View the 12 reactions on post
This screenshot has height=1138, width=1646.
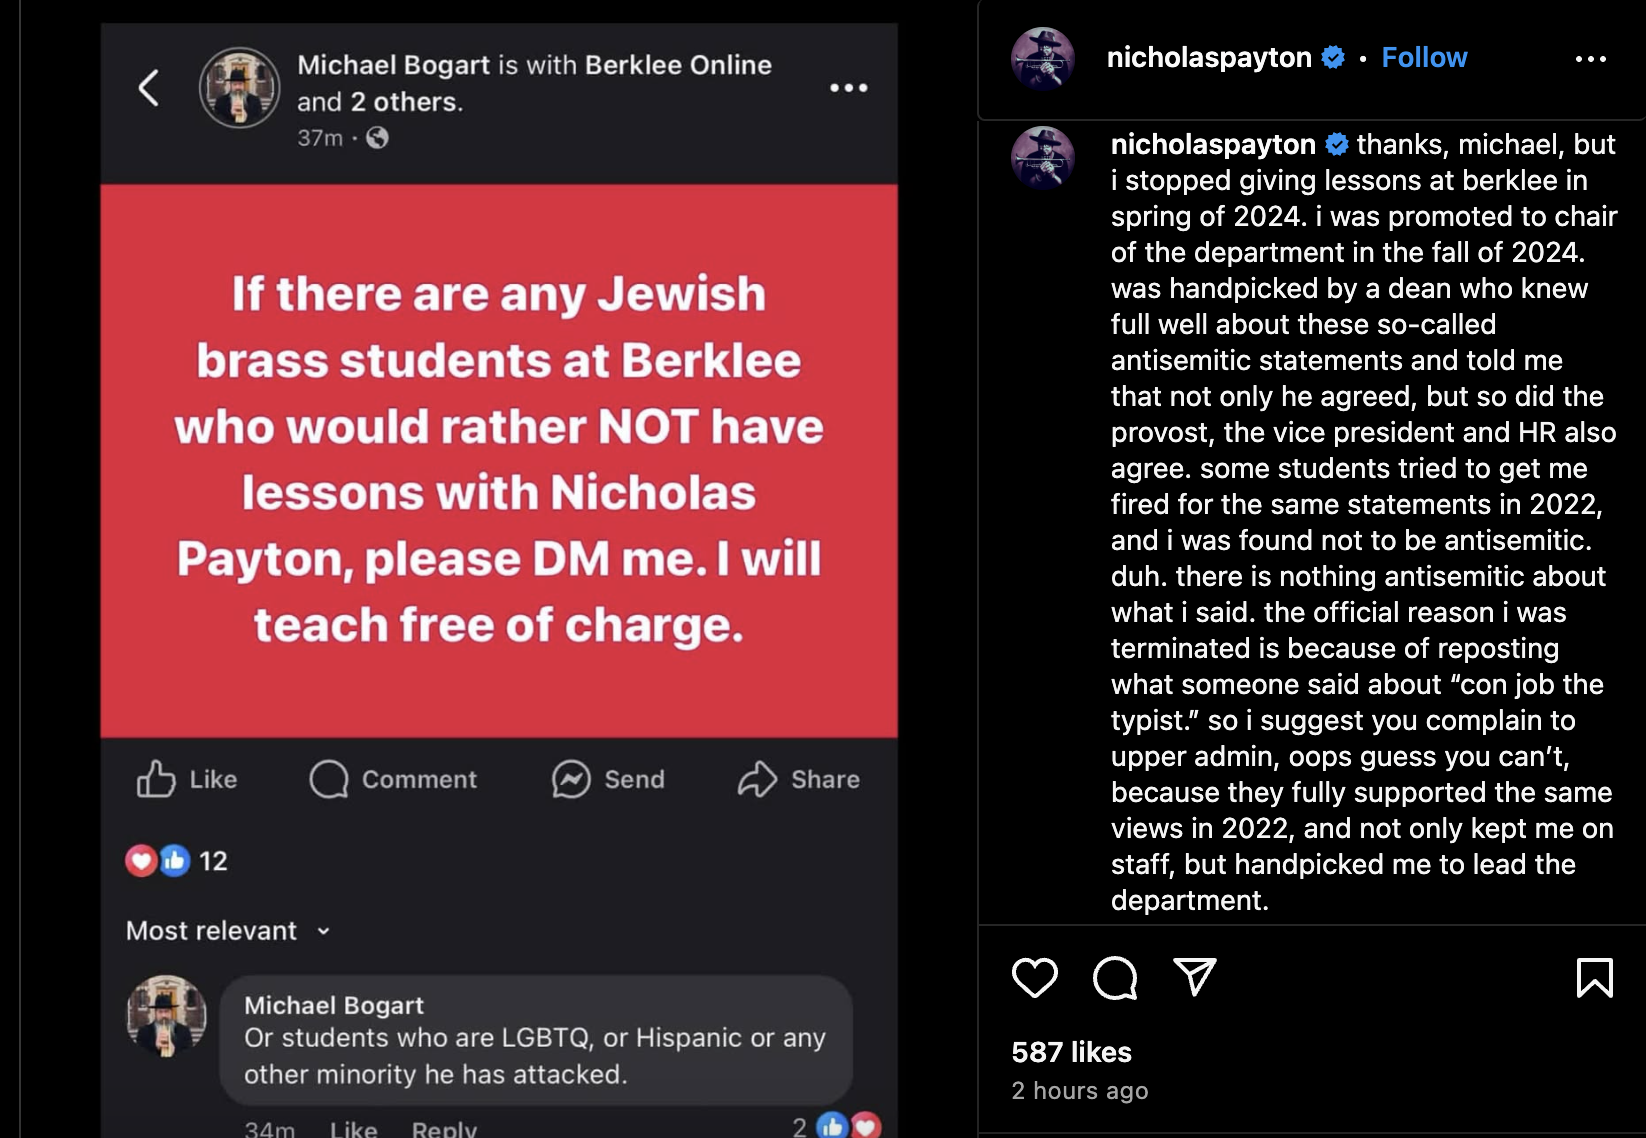click(x=177, y=861)
